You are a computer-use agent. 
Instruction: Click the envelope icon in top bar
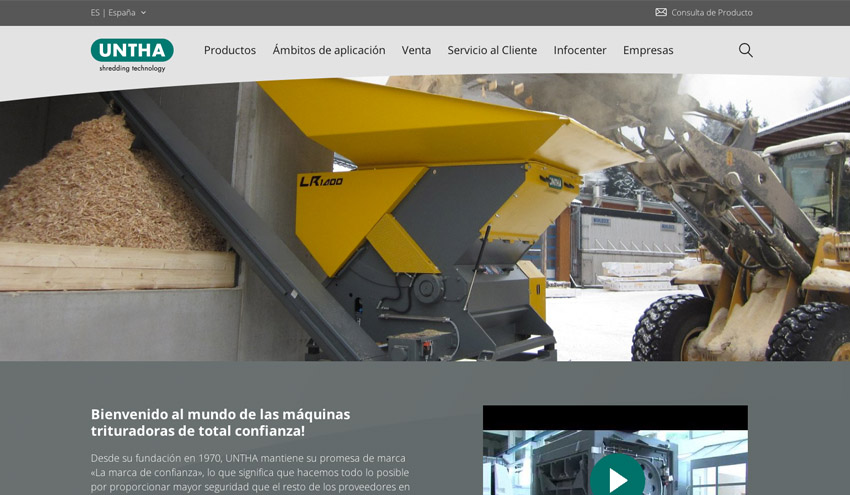pyautogui.click(x=661, y=13)
